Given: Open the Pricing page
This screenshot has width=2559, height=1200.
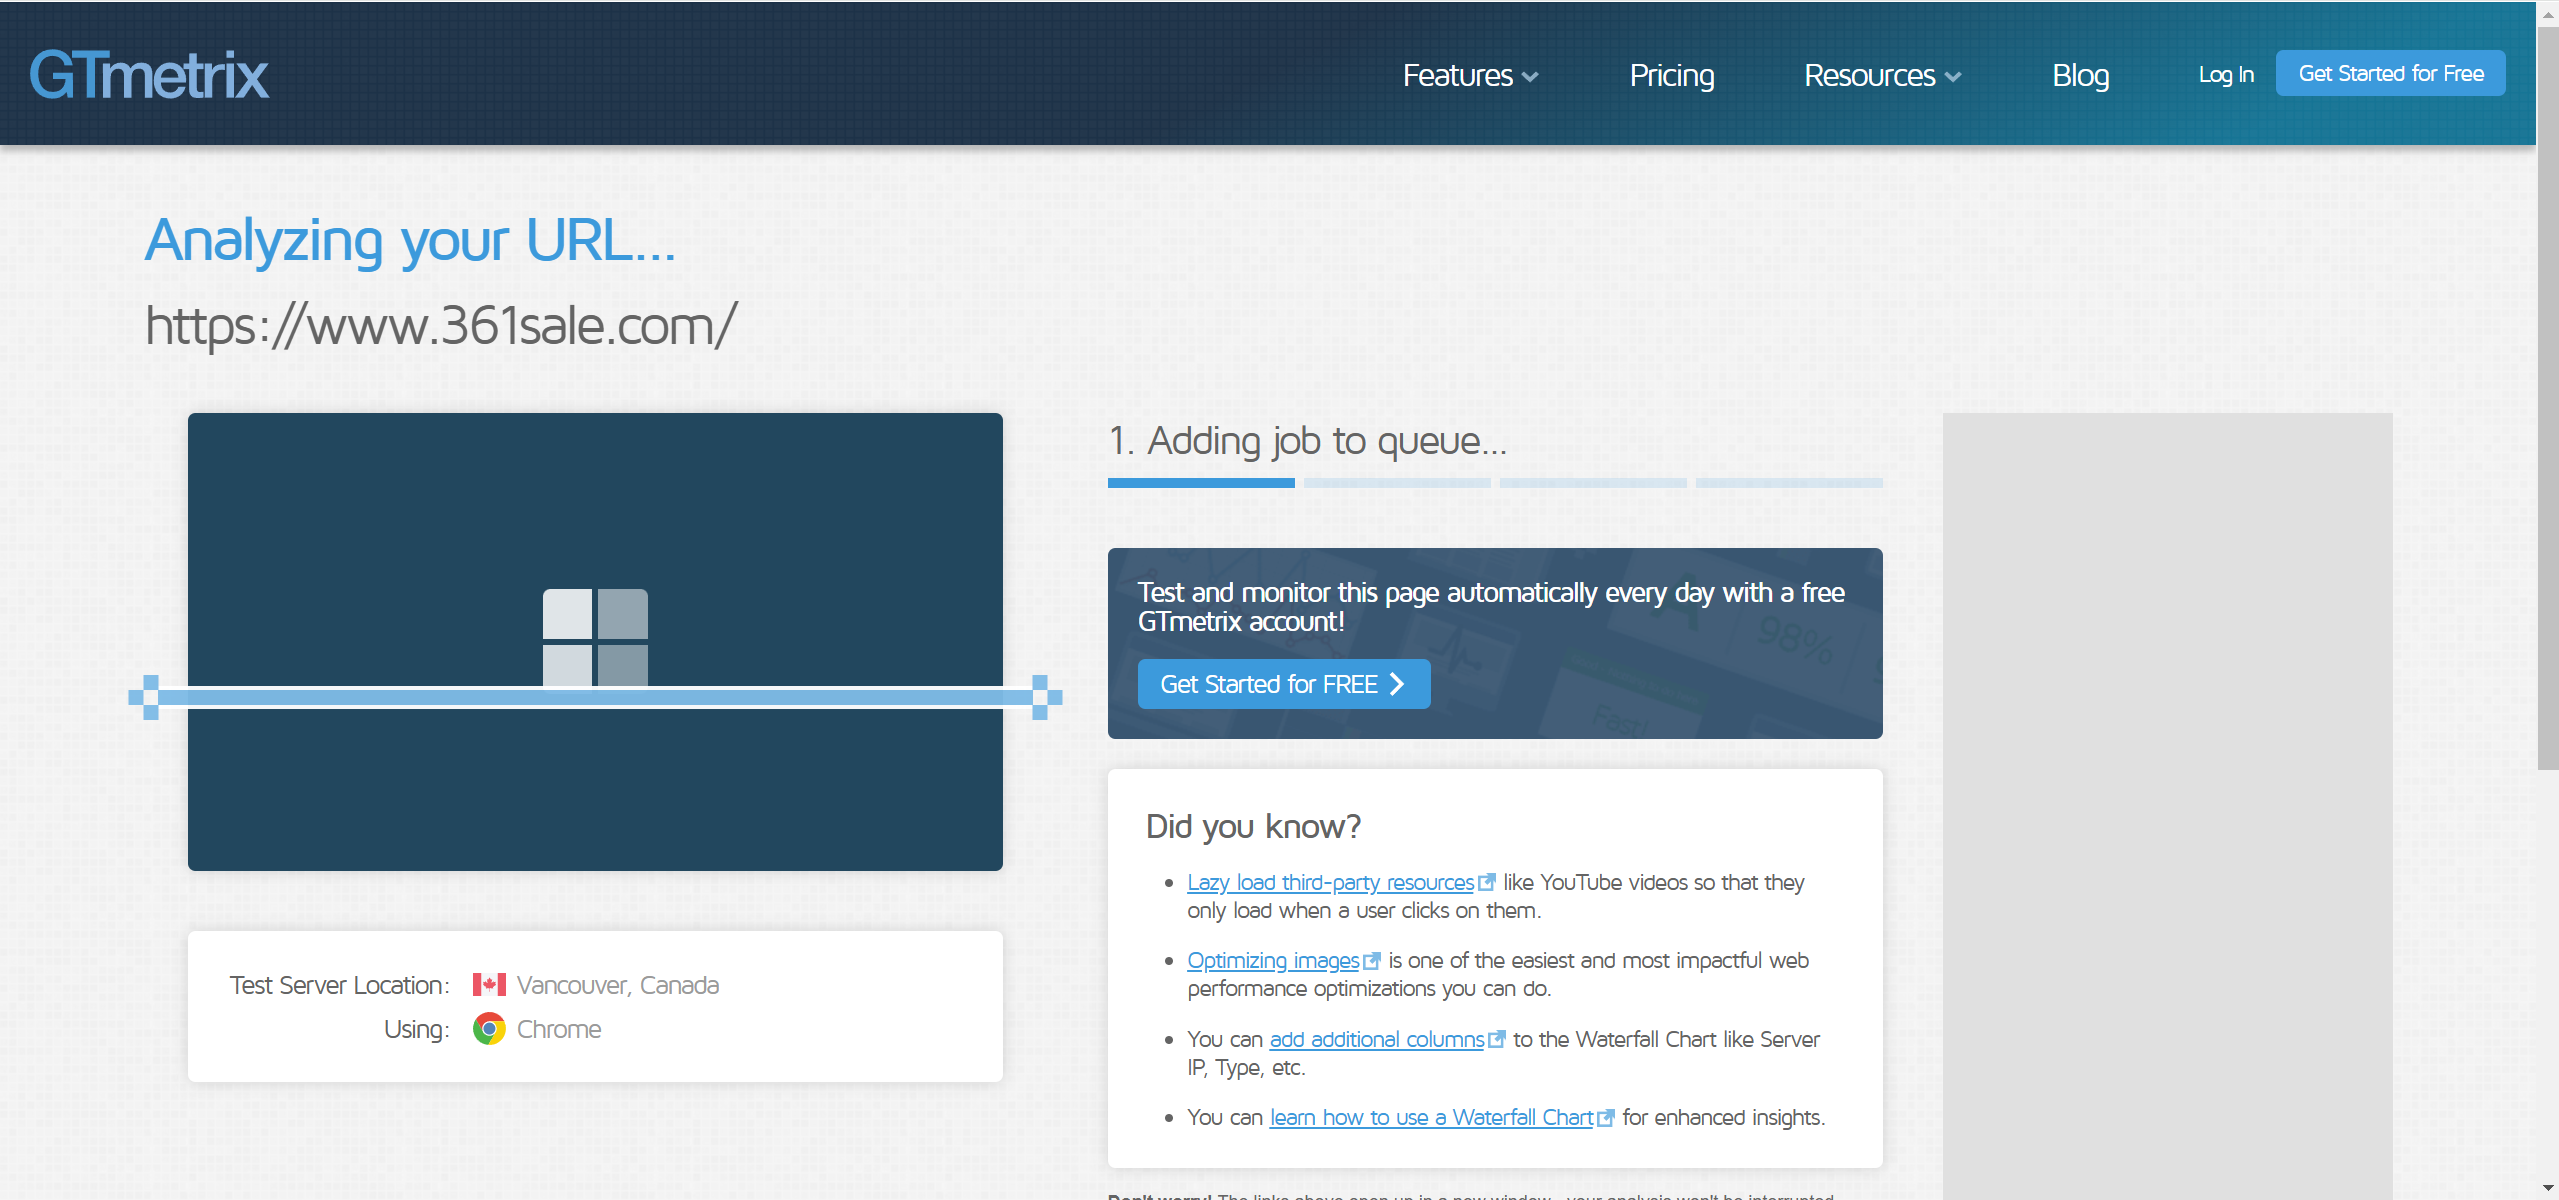Looking at the screenshot, I should click(1672, 76).
